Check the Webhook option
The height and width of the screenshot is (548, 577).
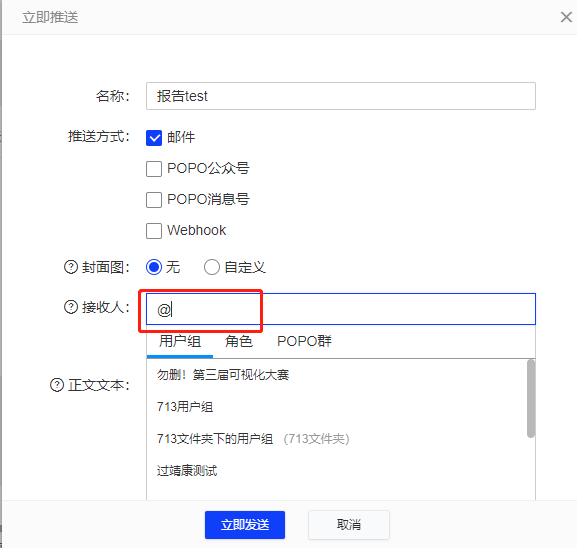click(154, 231)
